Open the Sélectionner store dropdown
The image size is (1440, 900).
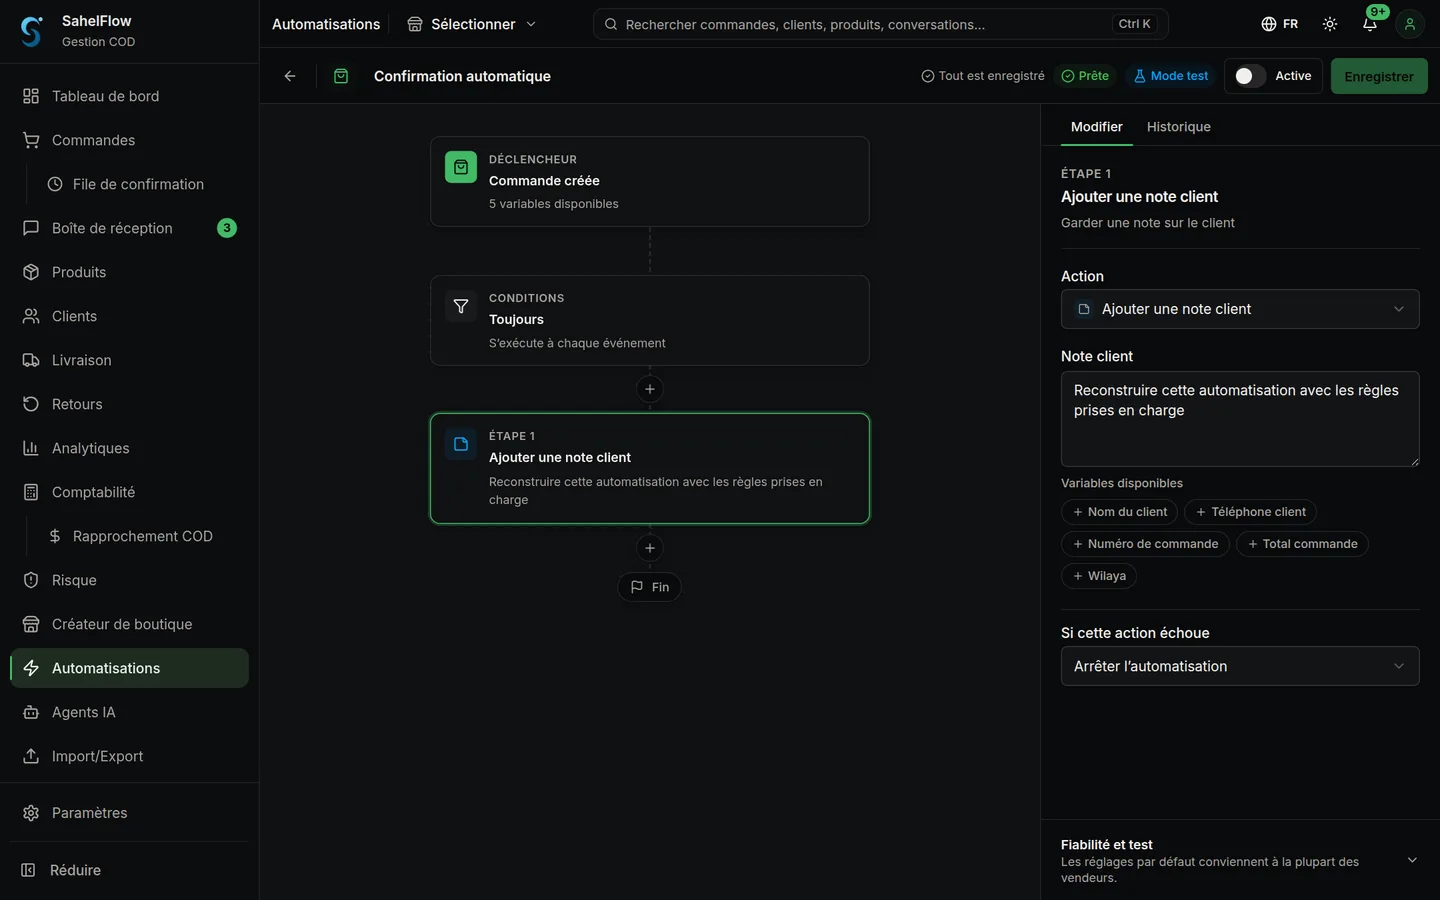(x=472, y=24)
